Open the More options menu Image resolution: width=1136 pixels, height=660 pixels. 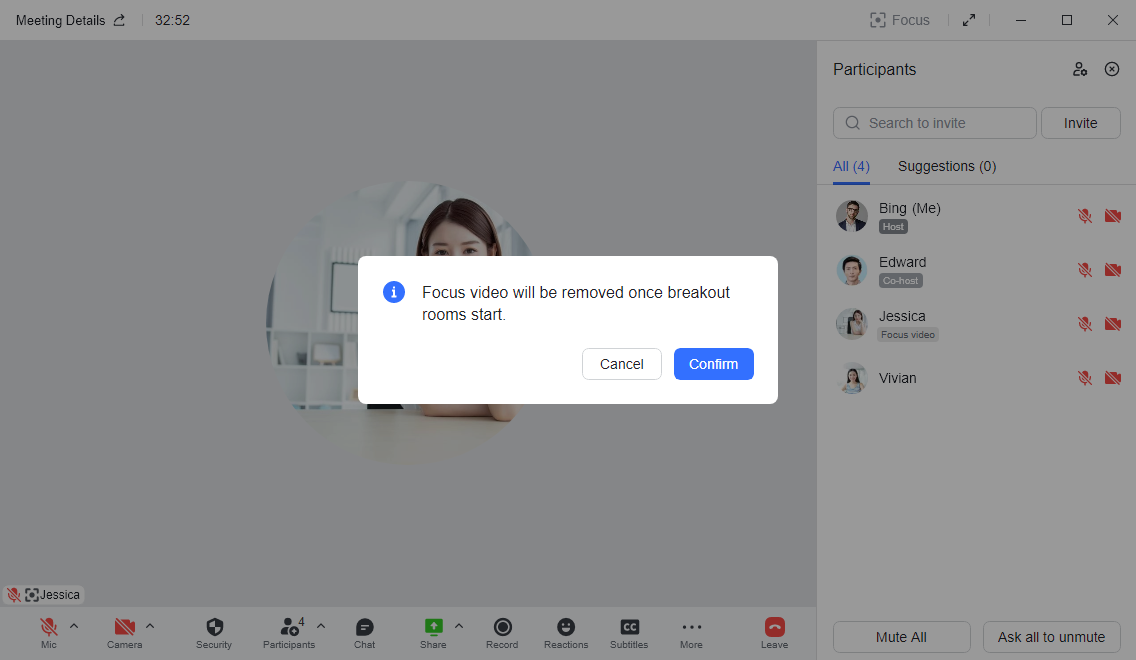[x=691, y=628]
